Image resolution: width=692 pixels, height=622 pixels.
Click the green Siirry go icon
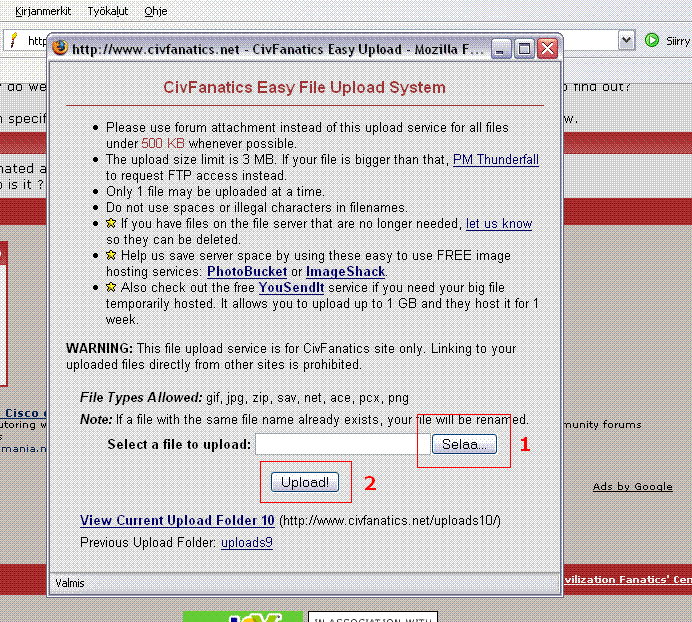click(x=651, y=40)
